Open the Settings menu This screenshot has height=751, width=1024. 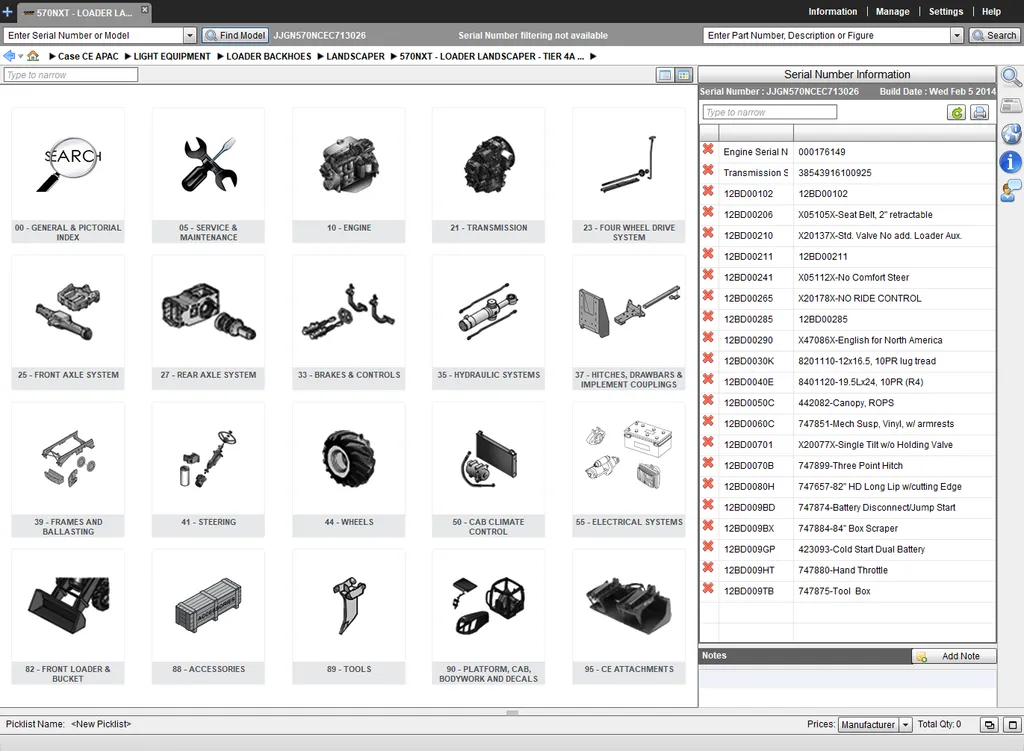(x=946, y=12)
